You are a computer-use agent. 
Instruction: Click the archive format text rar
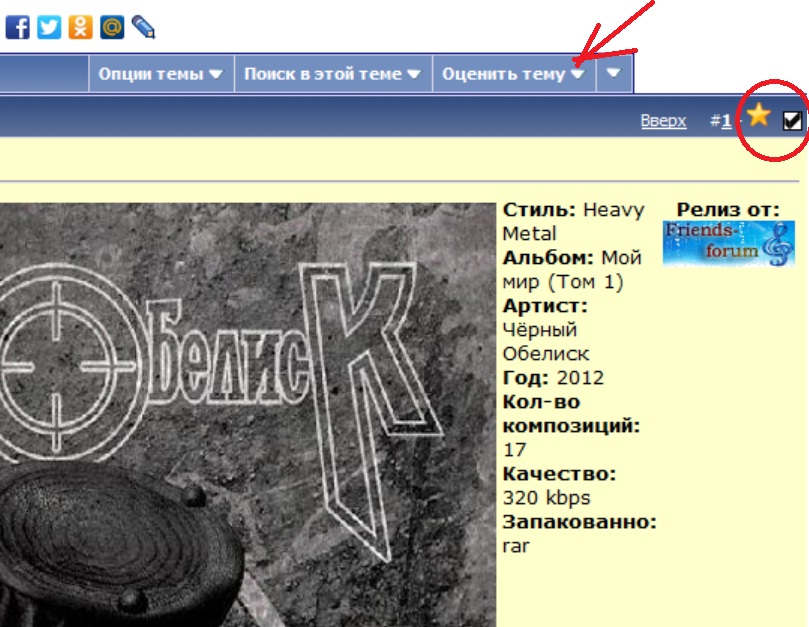(516, 546)
